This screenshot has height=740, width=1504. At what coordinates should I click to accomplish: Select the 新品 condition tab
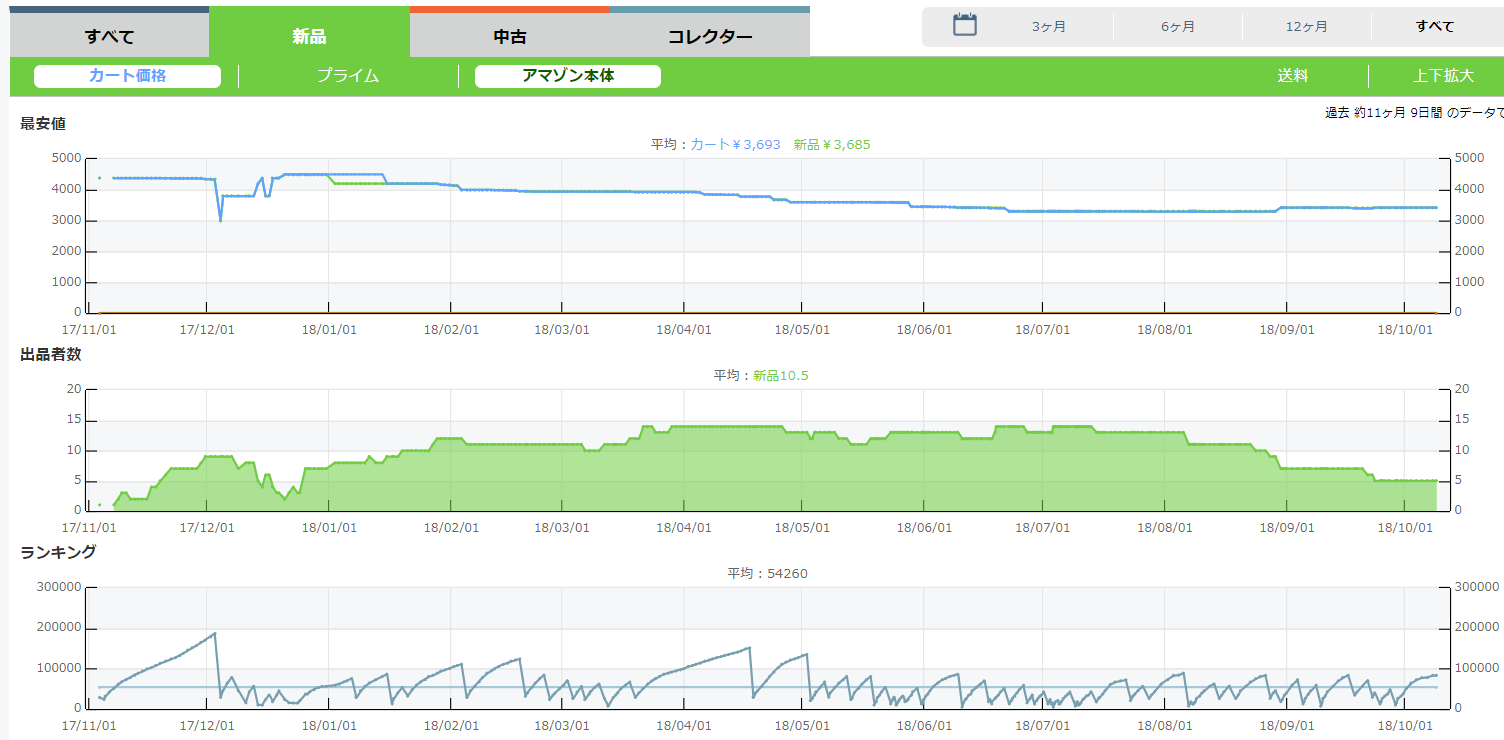309,37
